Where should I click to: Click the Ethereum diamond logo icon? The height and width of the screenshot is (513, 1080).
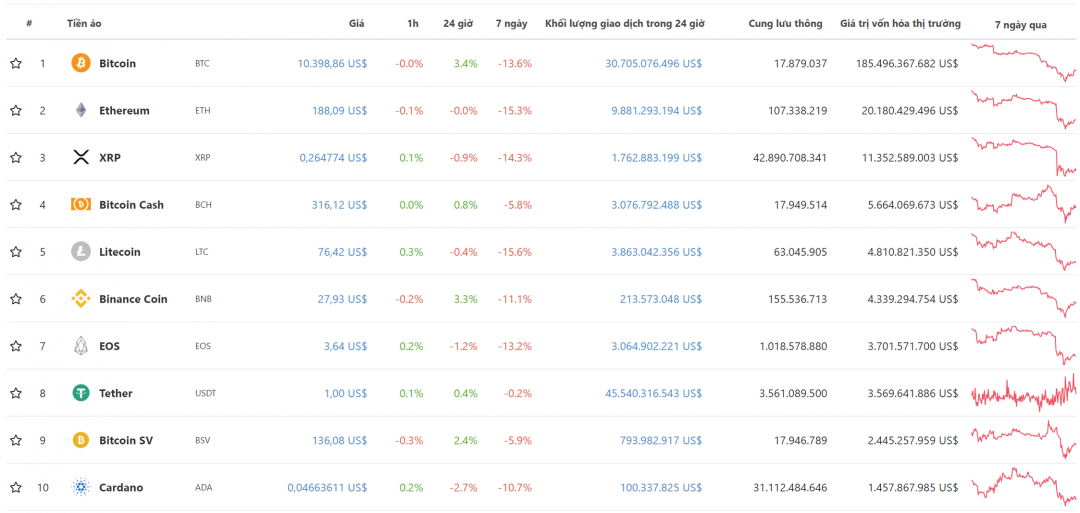pos(81,110)
